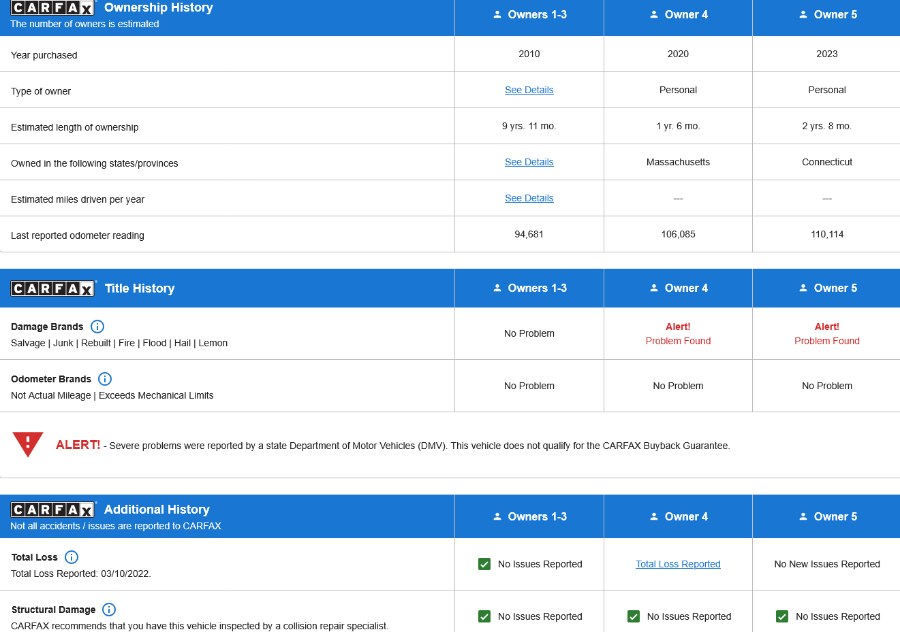900x632 pixels.
Task: Click Personal owner type under Owner 5
Action: pos(827,90)
